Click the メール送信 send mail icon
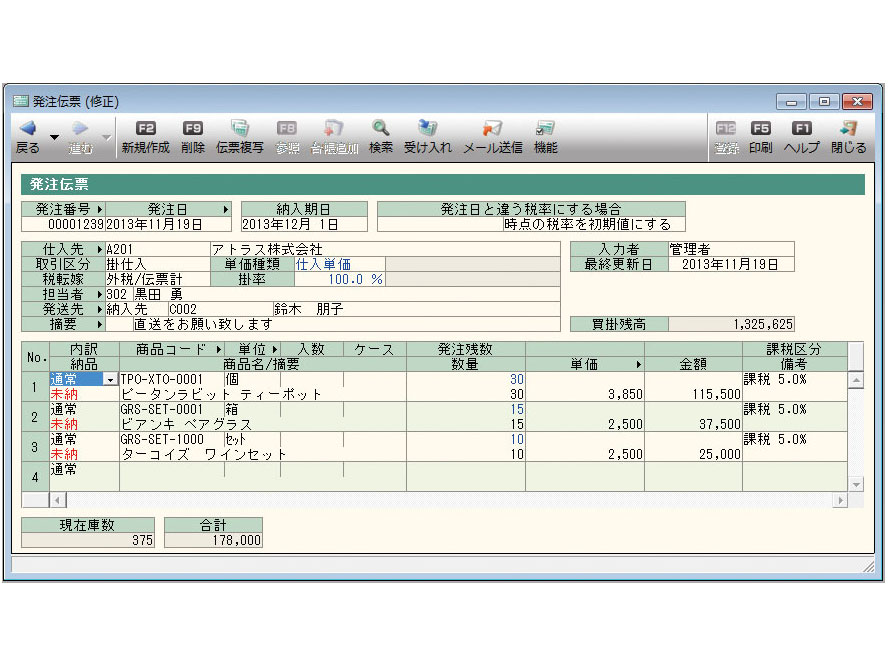The image size is (888, 666). coord(492,129)
